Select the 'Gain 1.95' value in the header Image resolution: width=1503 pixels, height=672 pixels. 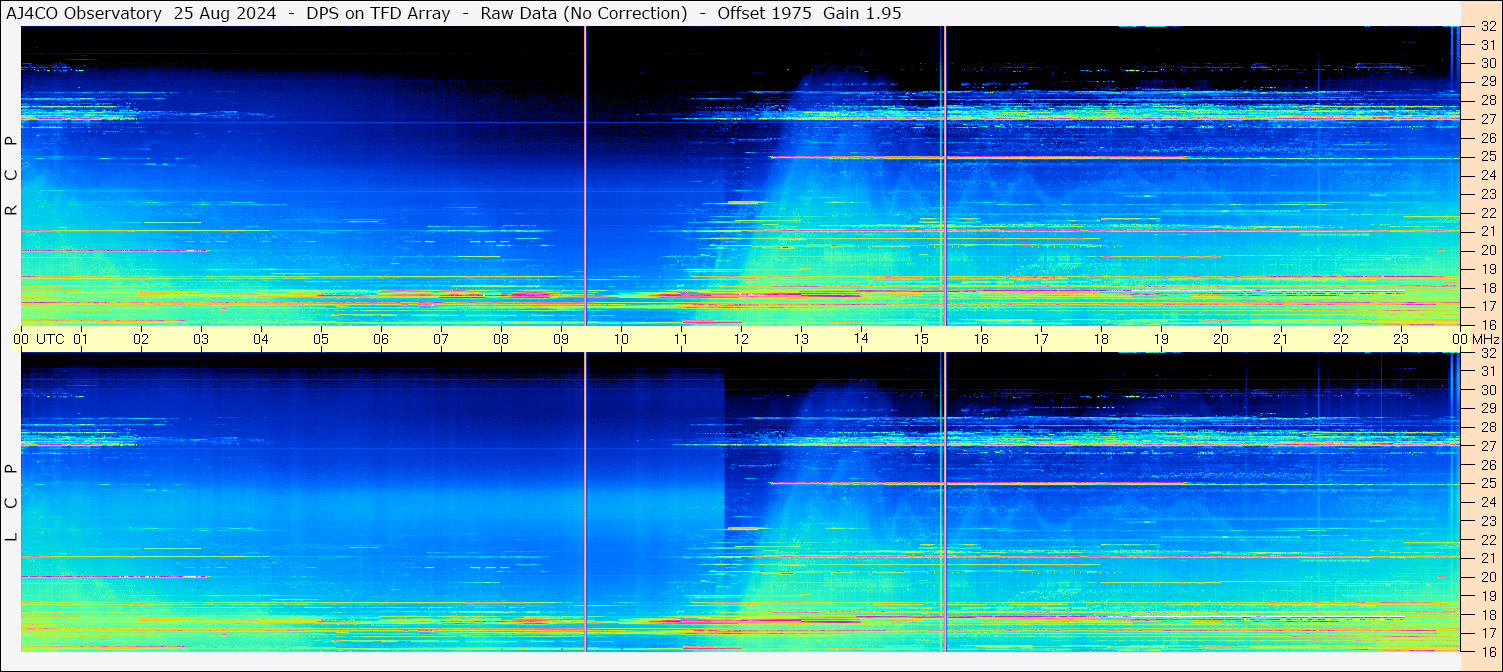862,13
